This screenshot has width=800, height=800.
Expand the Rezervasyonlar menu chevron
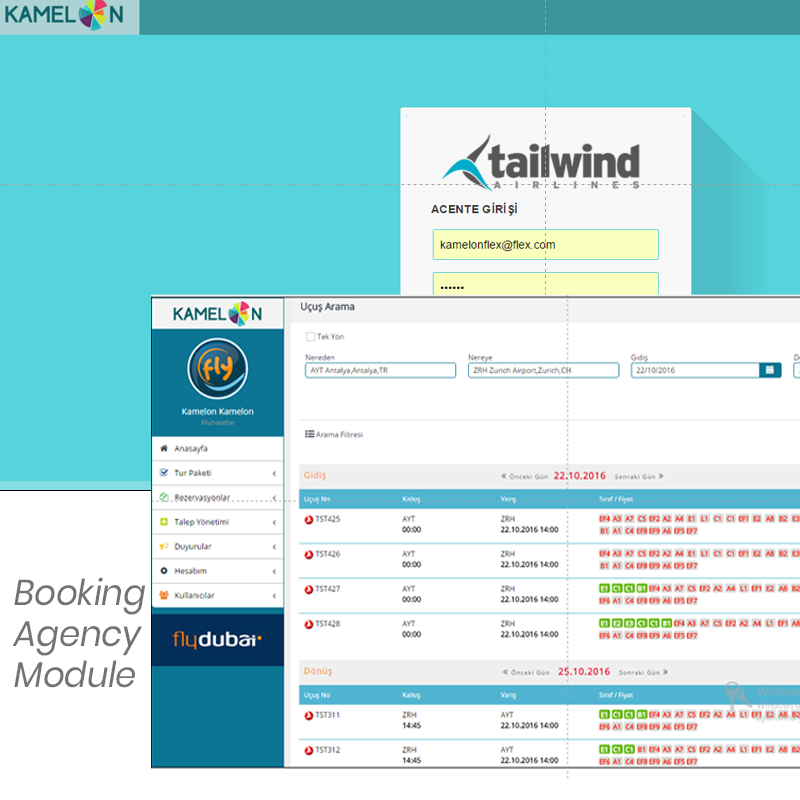[x=274, y=497]
